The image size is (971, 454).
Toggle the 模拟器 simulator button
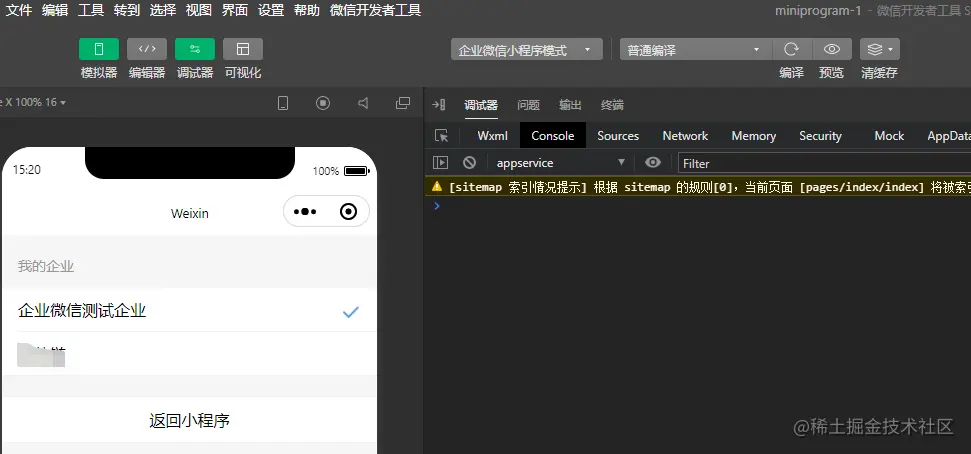click(98, 49)
